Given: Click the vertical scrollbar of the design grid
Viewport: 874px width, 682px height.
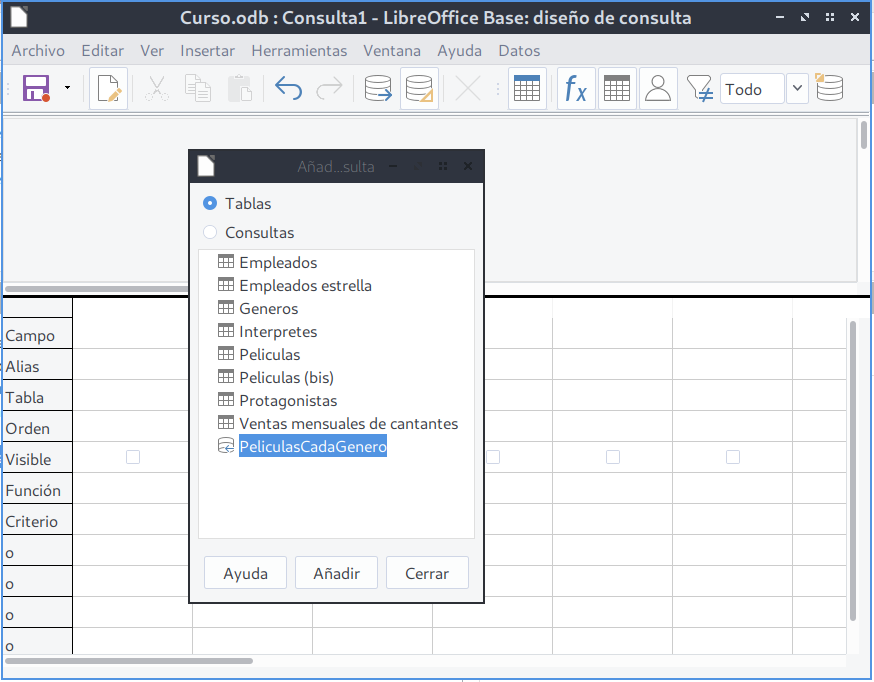Looking at the screenshot, I should (x=853, y=471).
